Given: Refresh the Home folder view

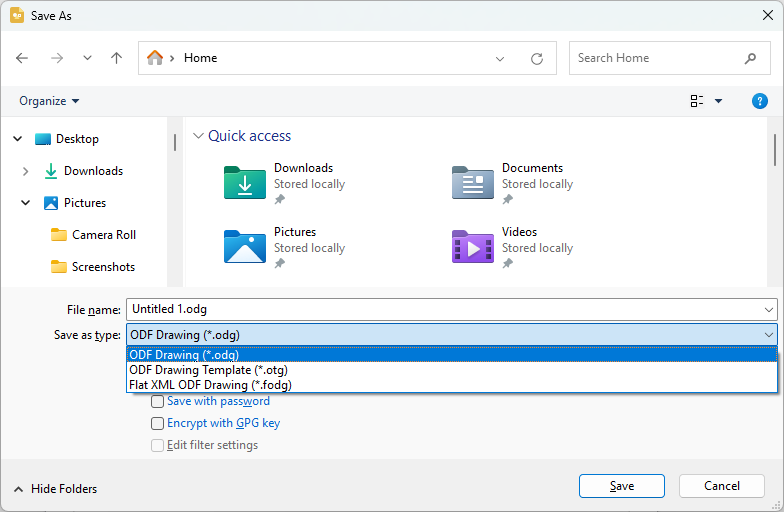Looking at the screenshot, I should (537, 58).
